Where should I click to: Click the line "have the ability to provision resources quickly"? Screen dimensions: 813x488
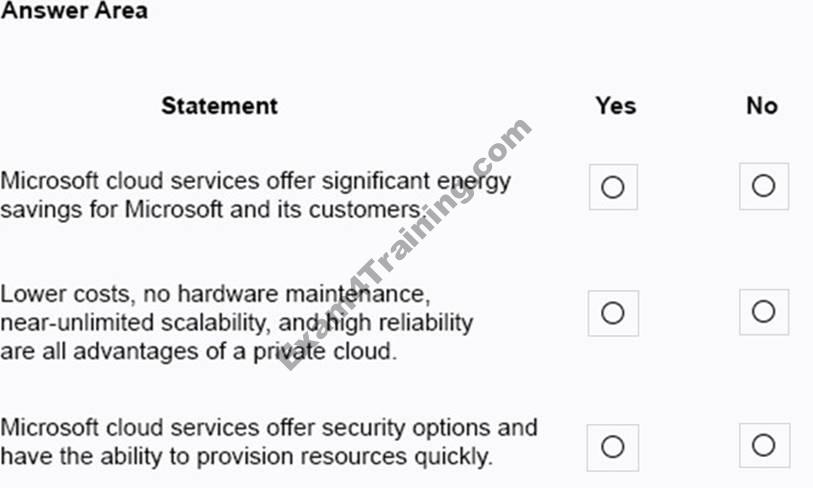click(x=246, y=457)
